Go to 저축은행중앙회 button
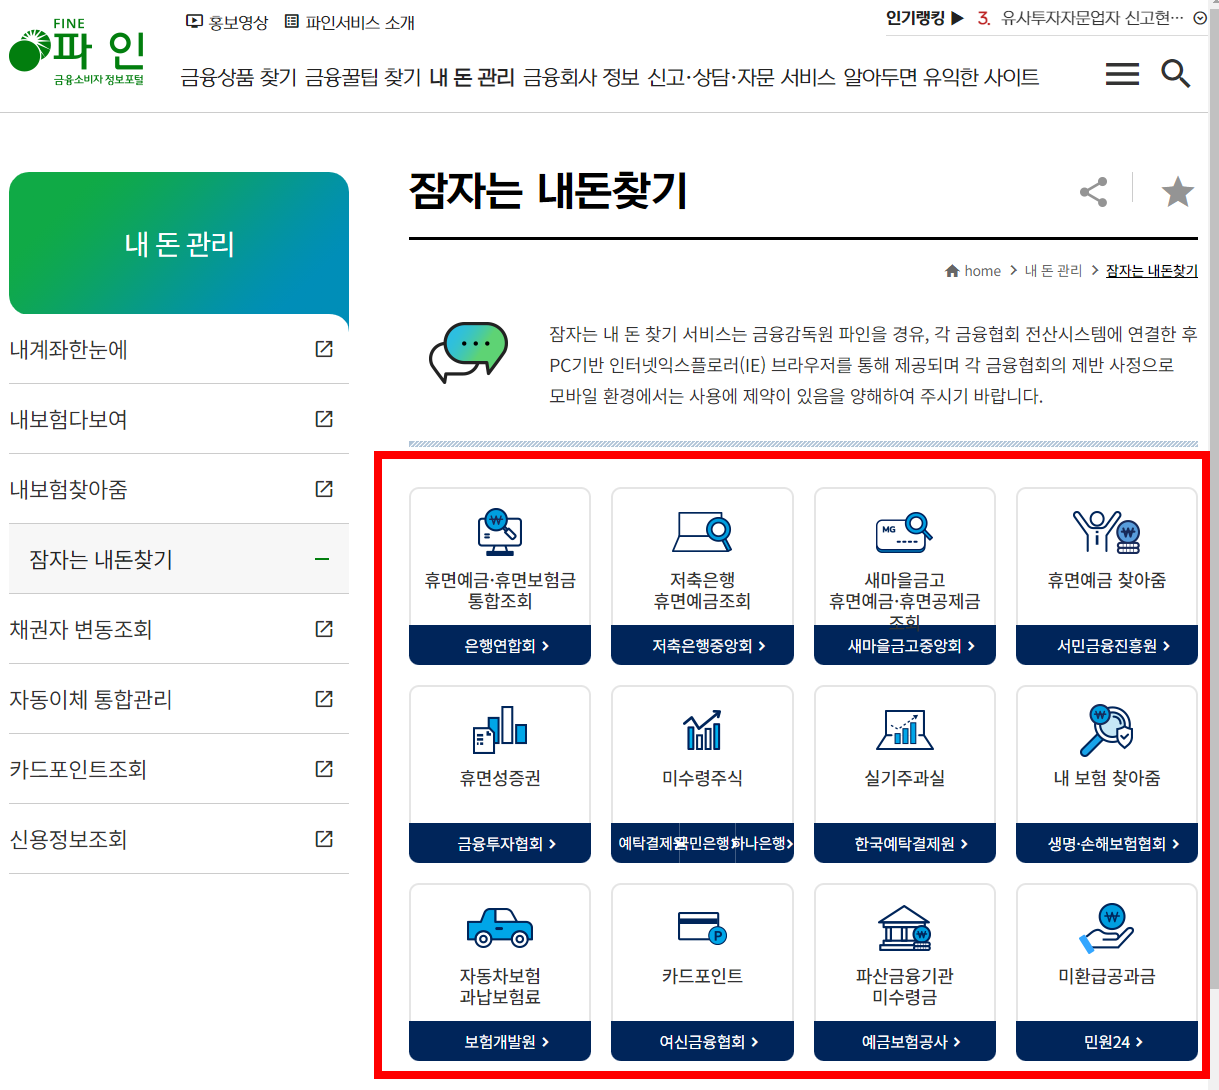1219x1090 pixels. [x=702, y=646]
